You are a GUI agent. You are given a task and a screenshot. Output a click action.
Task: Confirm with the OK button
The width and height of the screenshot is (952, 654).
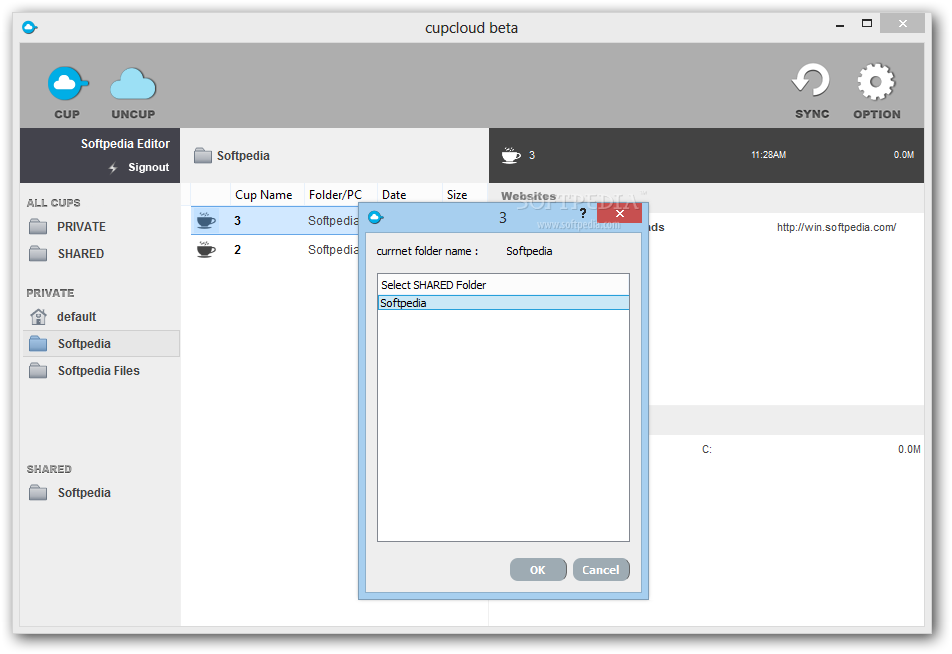(x=538, y=570)
